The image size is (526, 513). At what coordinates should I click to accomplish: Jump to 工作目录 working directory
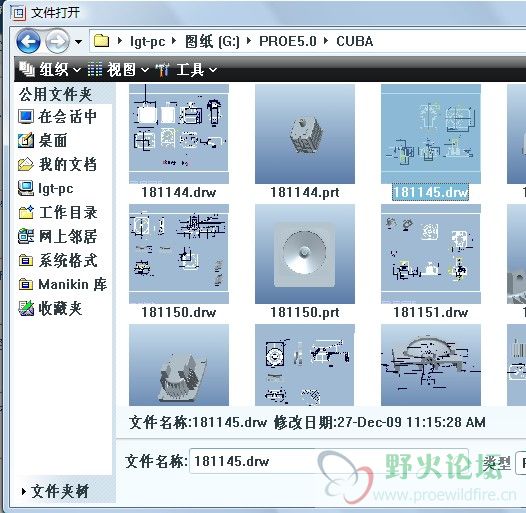tap(58, 212)
